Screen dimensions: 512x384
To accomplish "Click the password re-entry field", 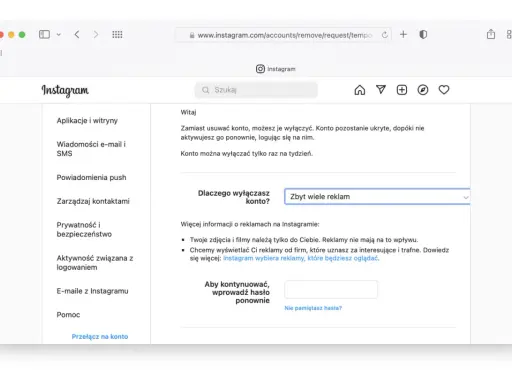I will point(331,289).
